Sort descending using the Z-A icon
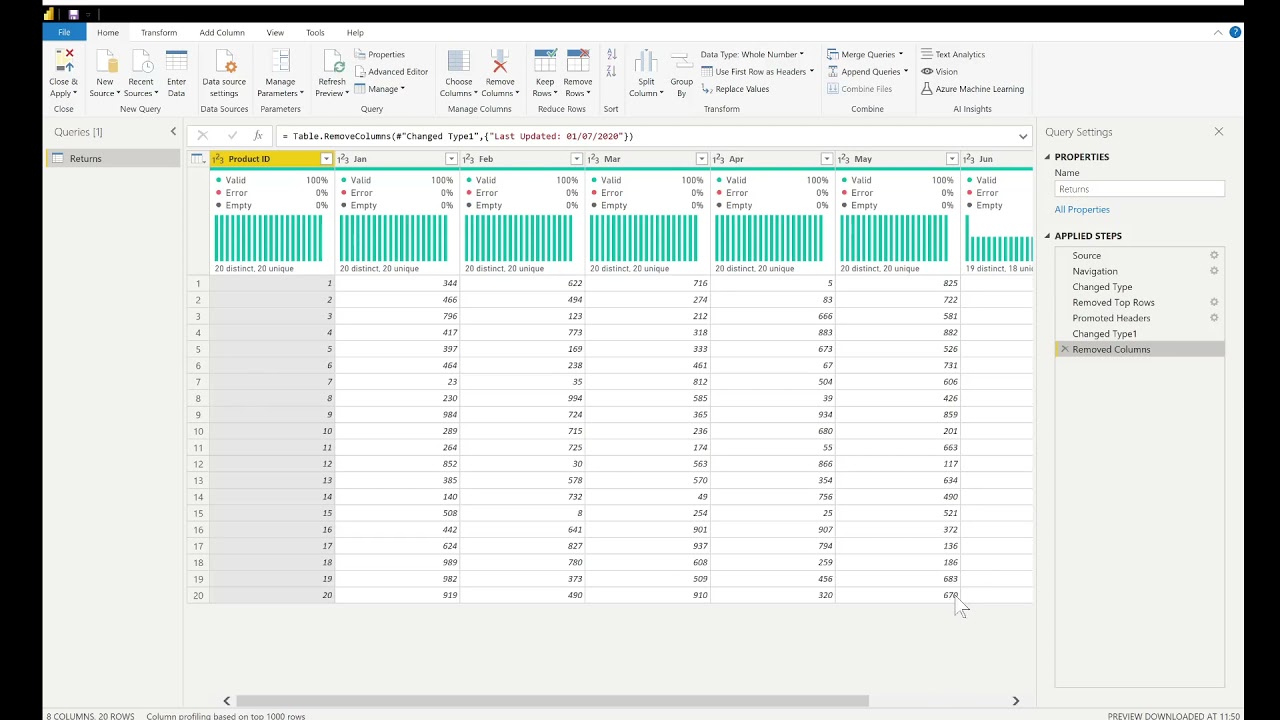This screenshot has width=1280, height=720. pos(611,71)
